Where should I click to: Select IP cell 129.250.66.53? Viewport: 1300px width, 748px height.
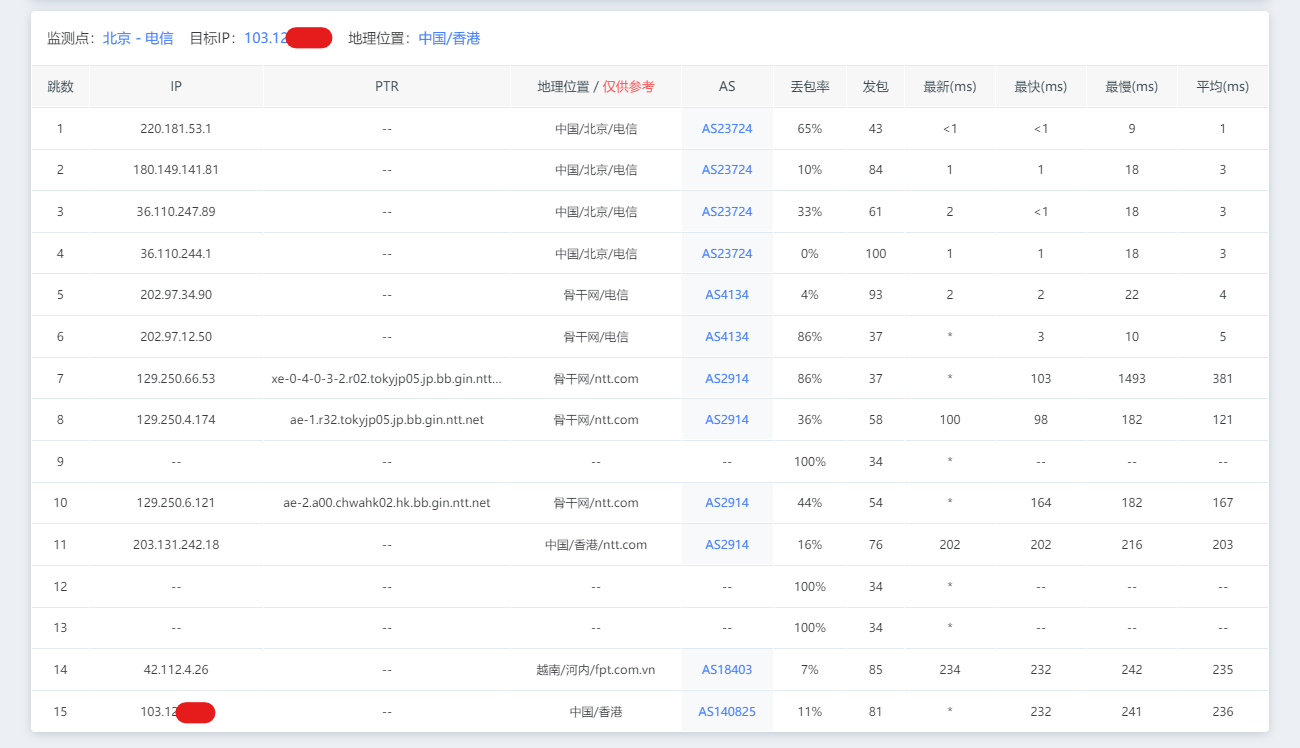176,379
